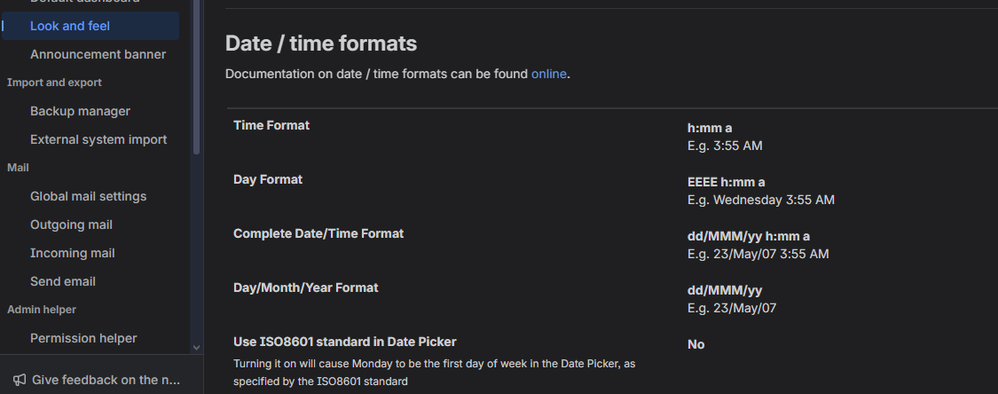Open the Look and feel settings page

pyautogui.click(x=90, y=26)
